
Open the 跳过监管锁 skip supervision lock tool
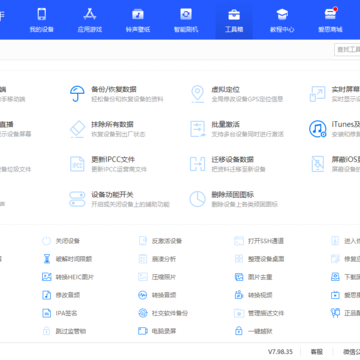click(64, 331)
